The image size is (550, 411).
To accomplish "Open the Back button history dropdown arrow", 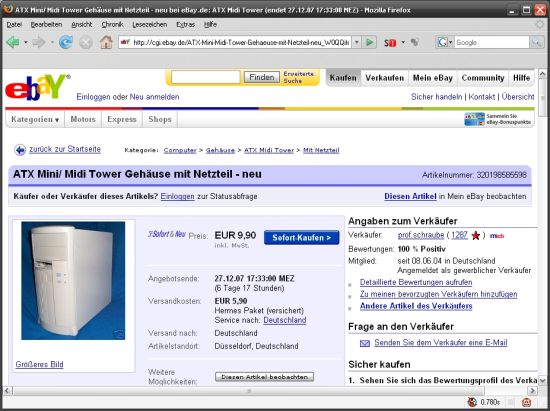I will [26, 42].
